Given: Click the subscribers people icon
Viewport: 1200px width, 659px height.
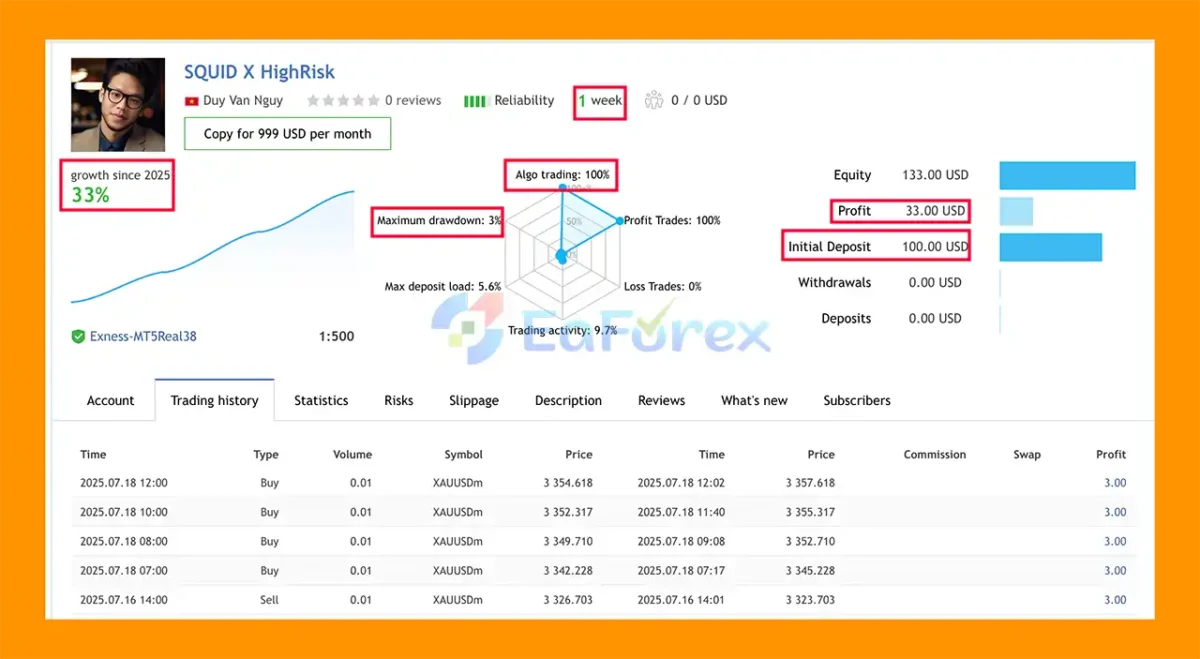Looking at the screenshot, I should tap(654, 100).
